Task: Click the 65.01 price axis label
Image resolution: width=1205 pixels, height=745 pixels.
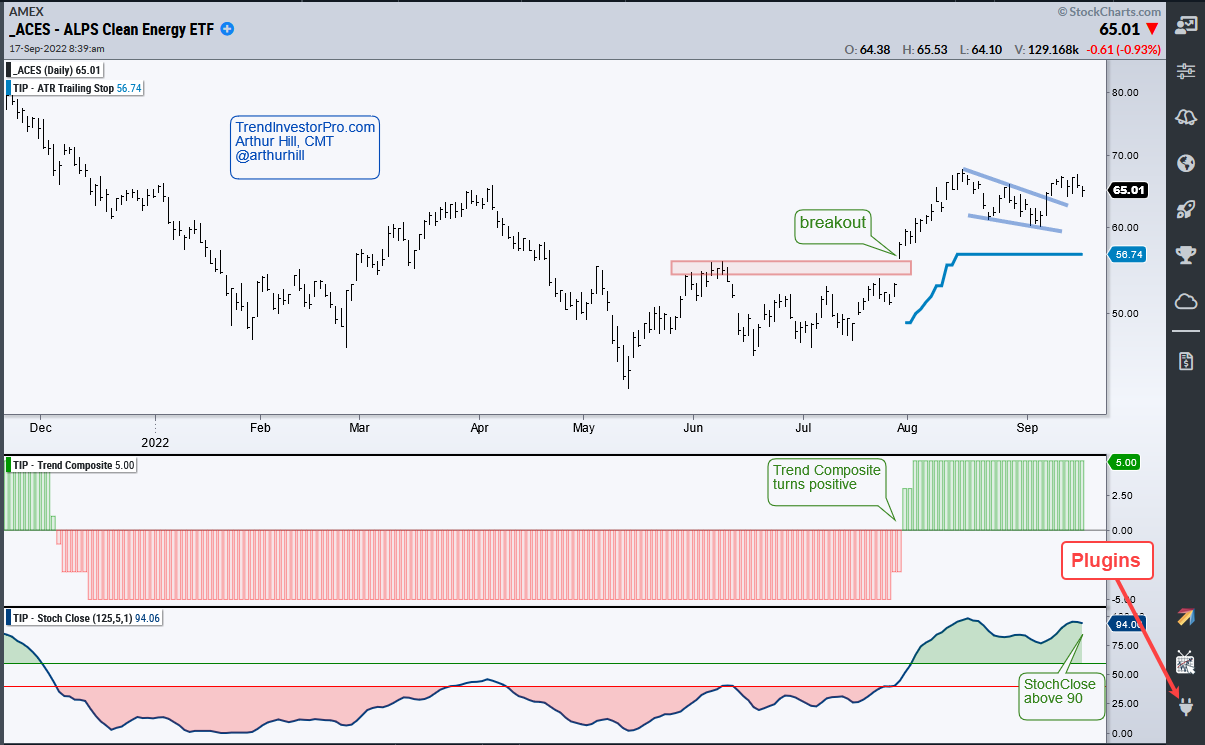Action: (x=1129, y=190)
